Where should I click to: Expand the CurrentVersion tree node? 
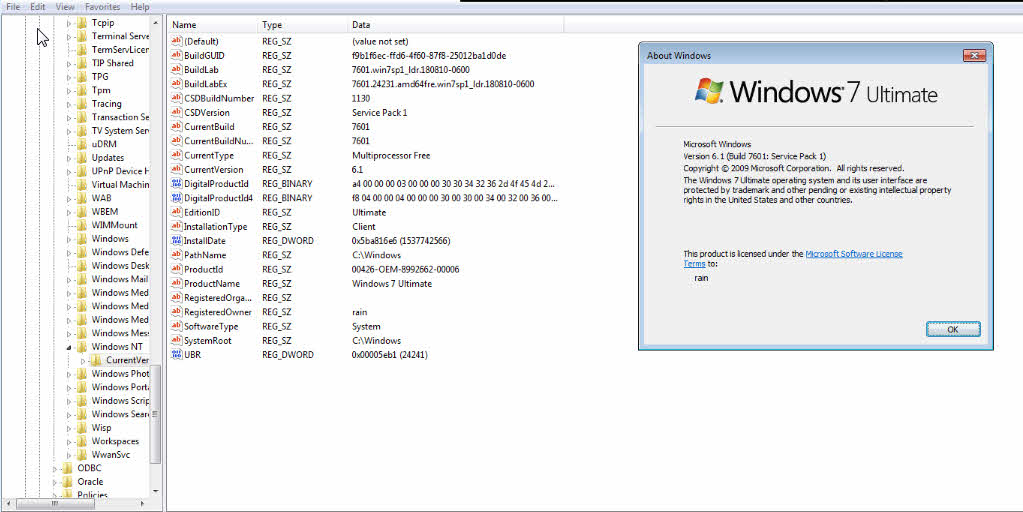click(83, 361)
